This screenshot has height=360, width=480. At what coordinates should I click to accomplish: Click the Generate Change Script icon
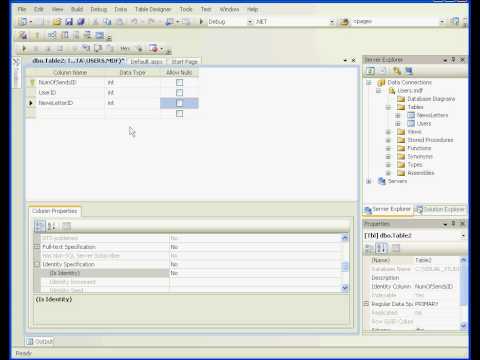[x=23, y=35]
